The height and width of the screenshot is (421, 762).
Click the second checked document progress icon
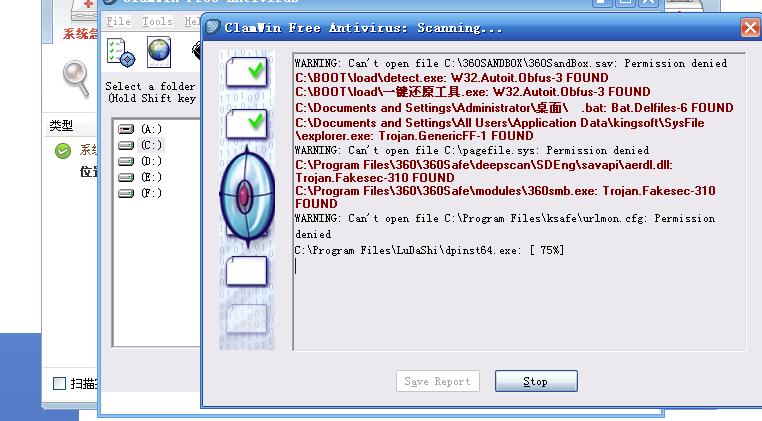click(x=247, y=125)
